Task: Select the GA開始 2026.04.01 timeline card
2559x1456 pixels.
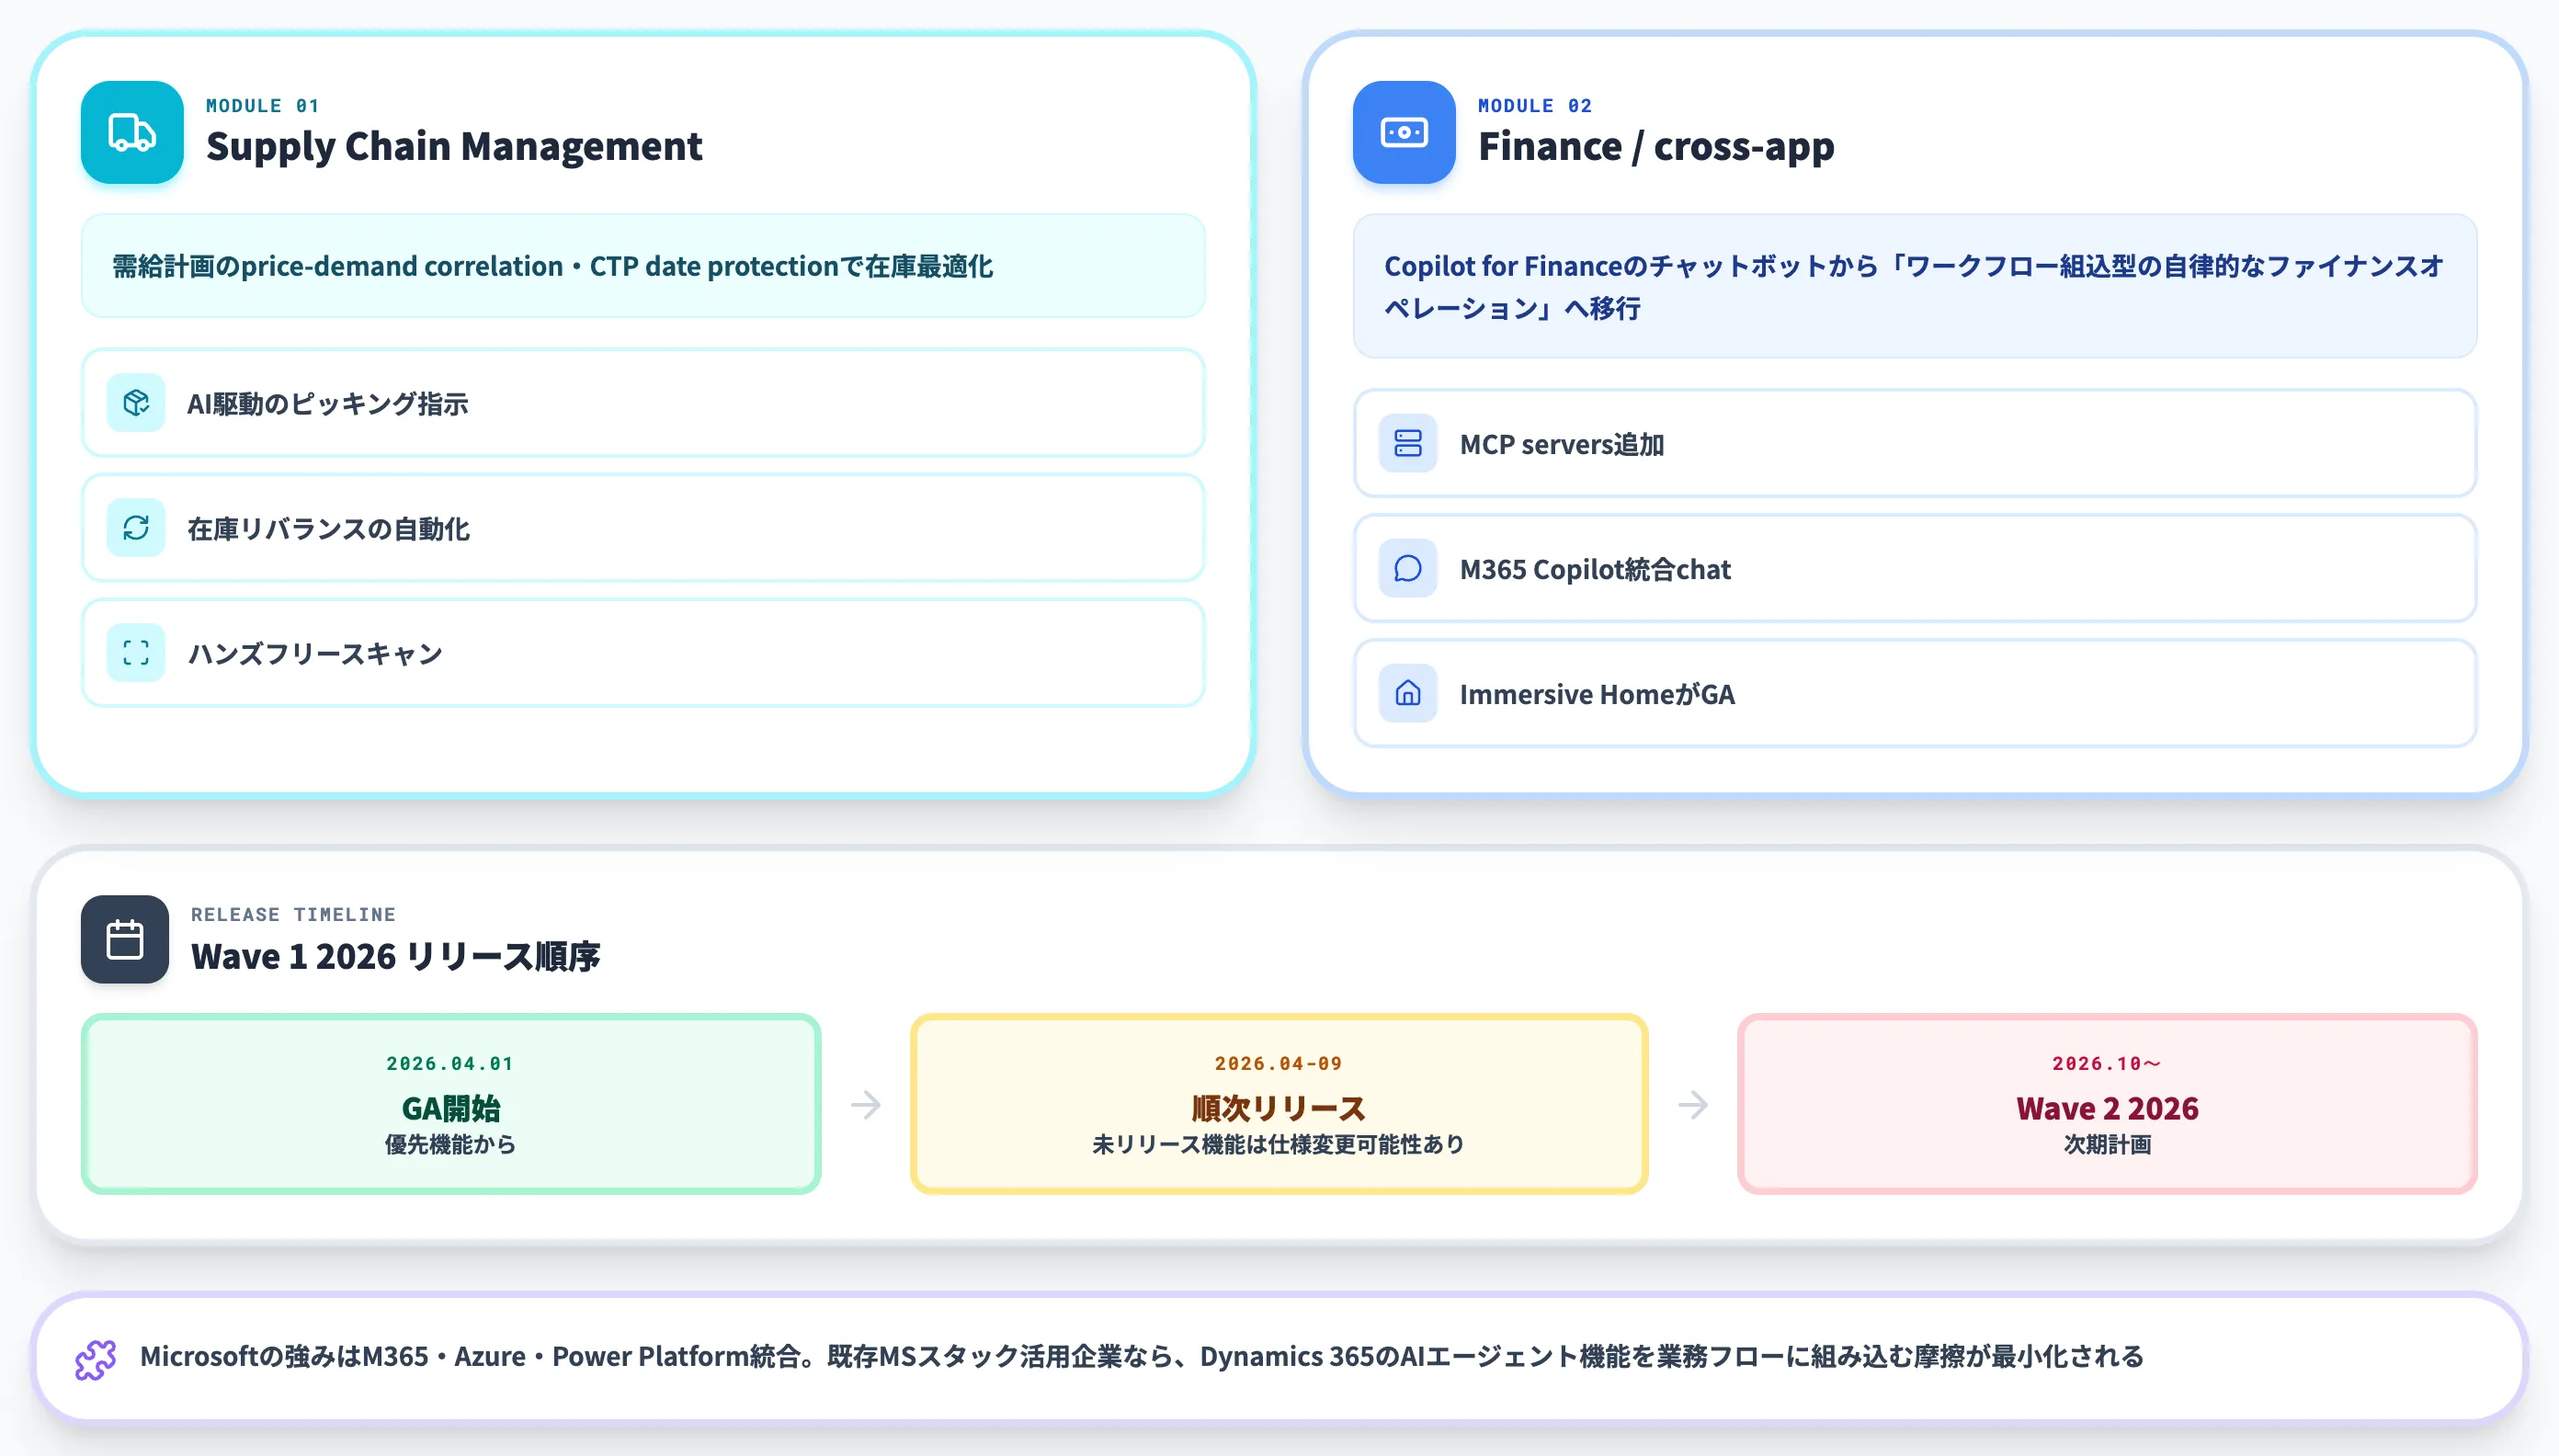Action: point(451,1104)
